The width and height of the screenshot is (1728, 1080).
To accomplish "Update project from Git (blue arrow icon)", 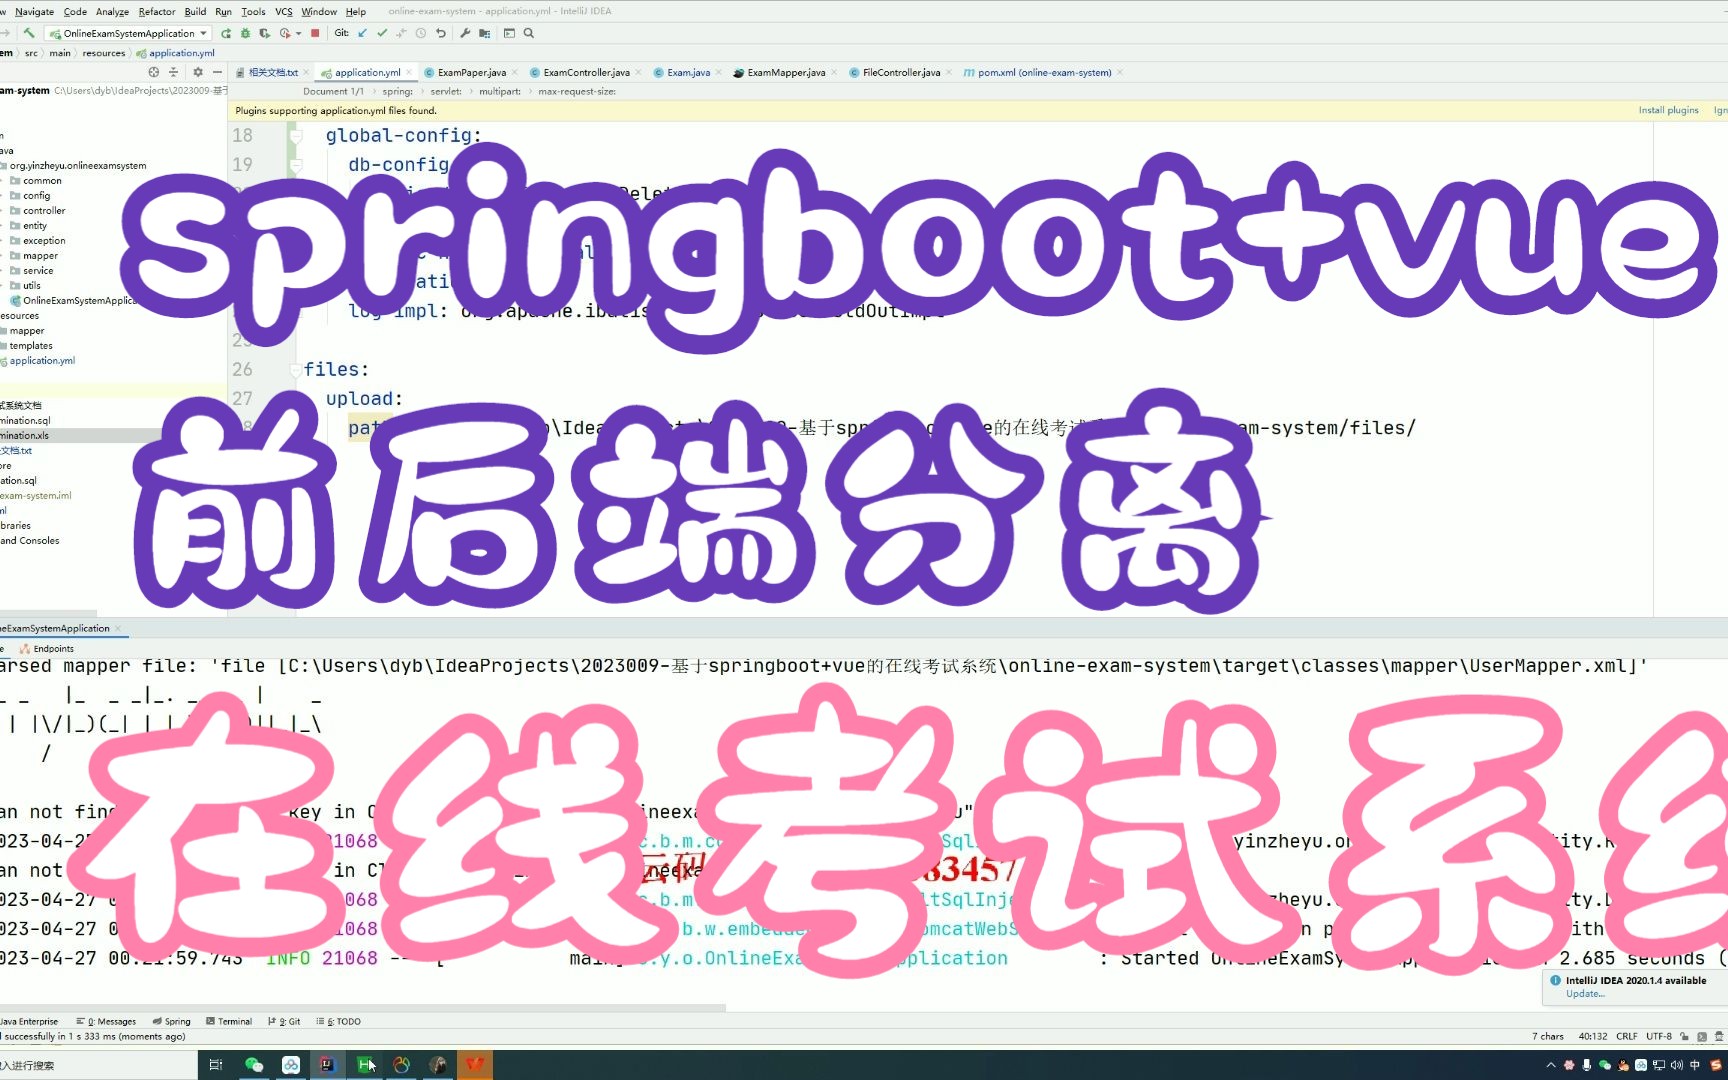I will click(361, 33).
